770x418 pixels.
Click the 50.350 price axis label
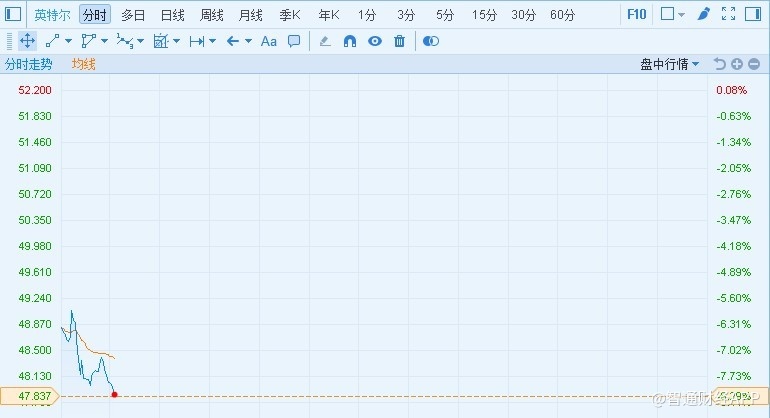pos(34,220)
